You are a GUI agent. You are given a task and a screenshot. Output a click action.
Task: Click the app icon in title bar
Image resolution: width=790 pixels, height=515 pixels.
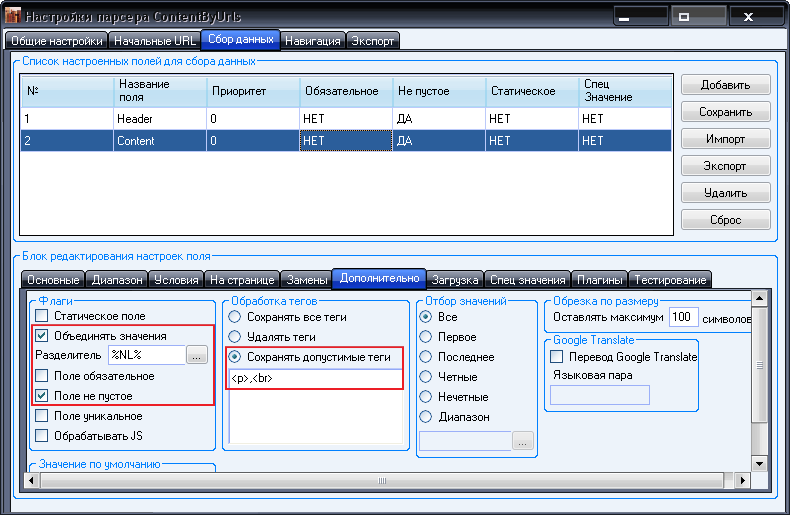pos(12,17)
